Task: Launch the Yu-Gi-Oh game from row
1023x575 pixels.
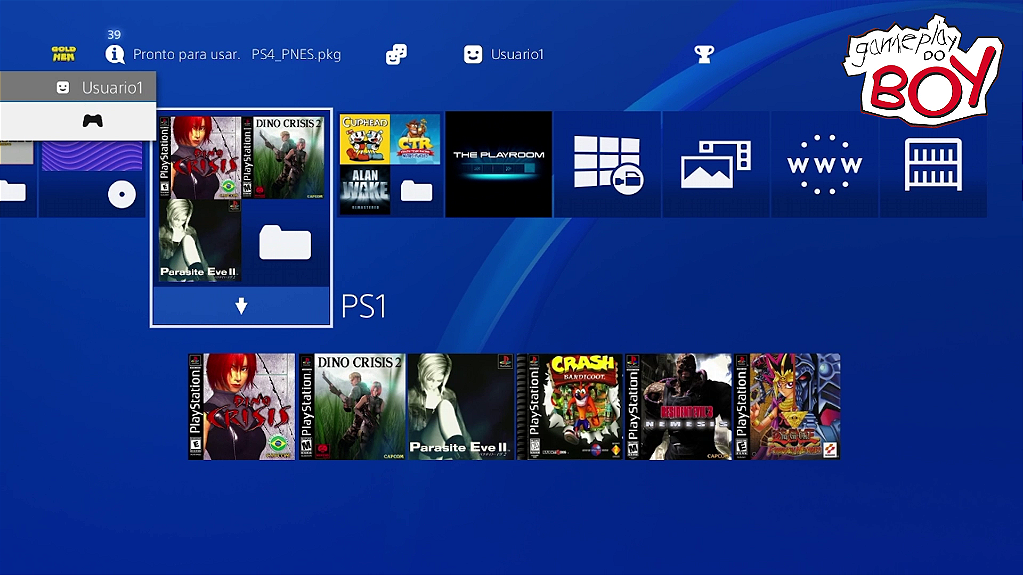Action: point(787,407)
